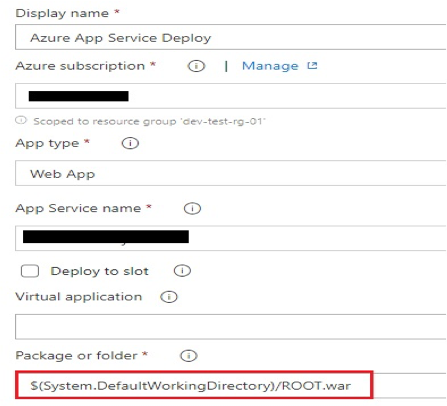Image resolution: width=447 pixels, height=406 pixels.
Task: Select the ROOT.war Package or folder field
Action: click(194, 385)
